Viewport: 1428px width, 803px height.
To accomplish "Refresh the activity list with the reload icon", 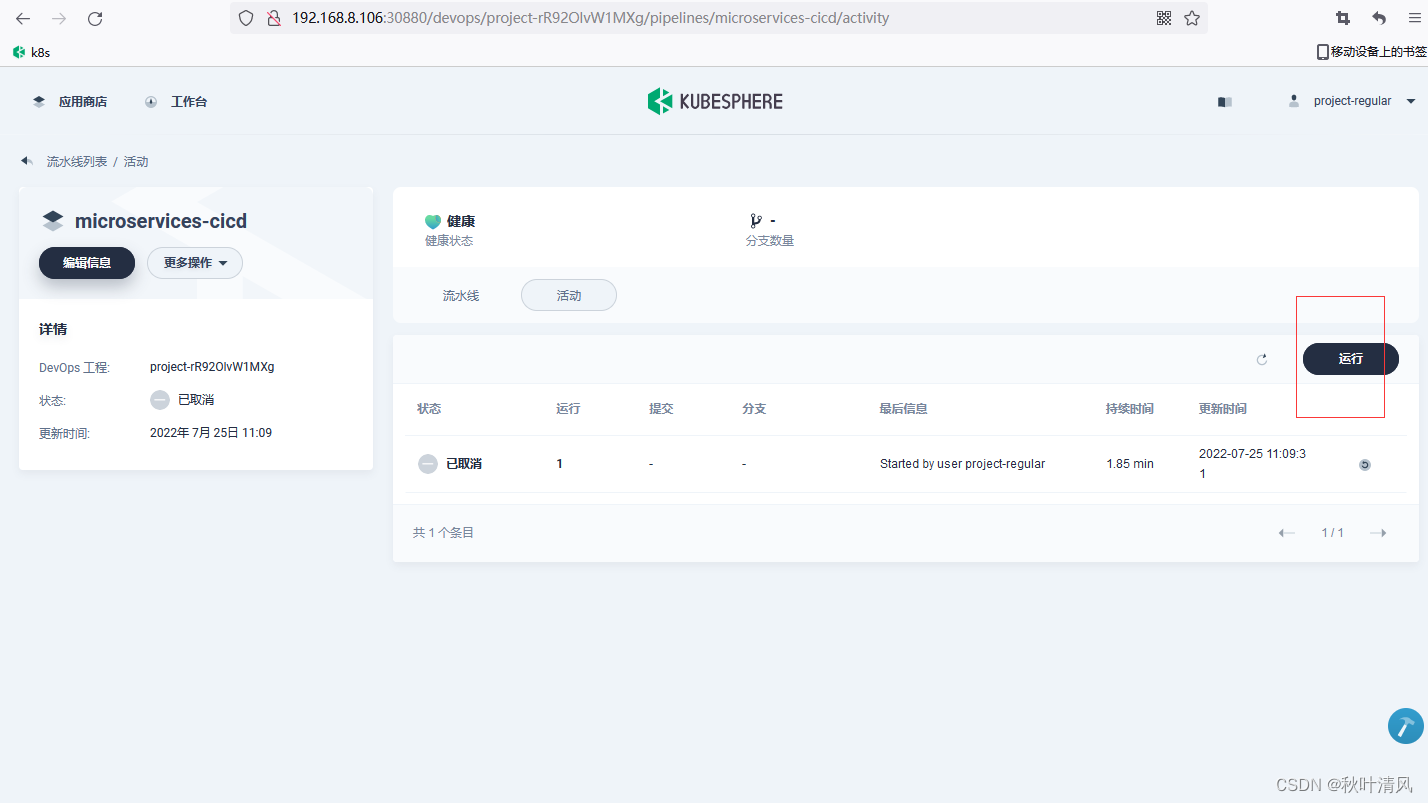I will pos(1262,359).
